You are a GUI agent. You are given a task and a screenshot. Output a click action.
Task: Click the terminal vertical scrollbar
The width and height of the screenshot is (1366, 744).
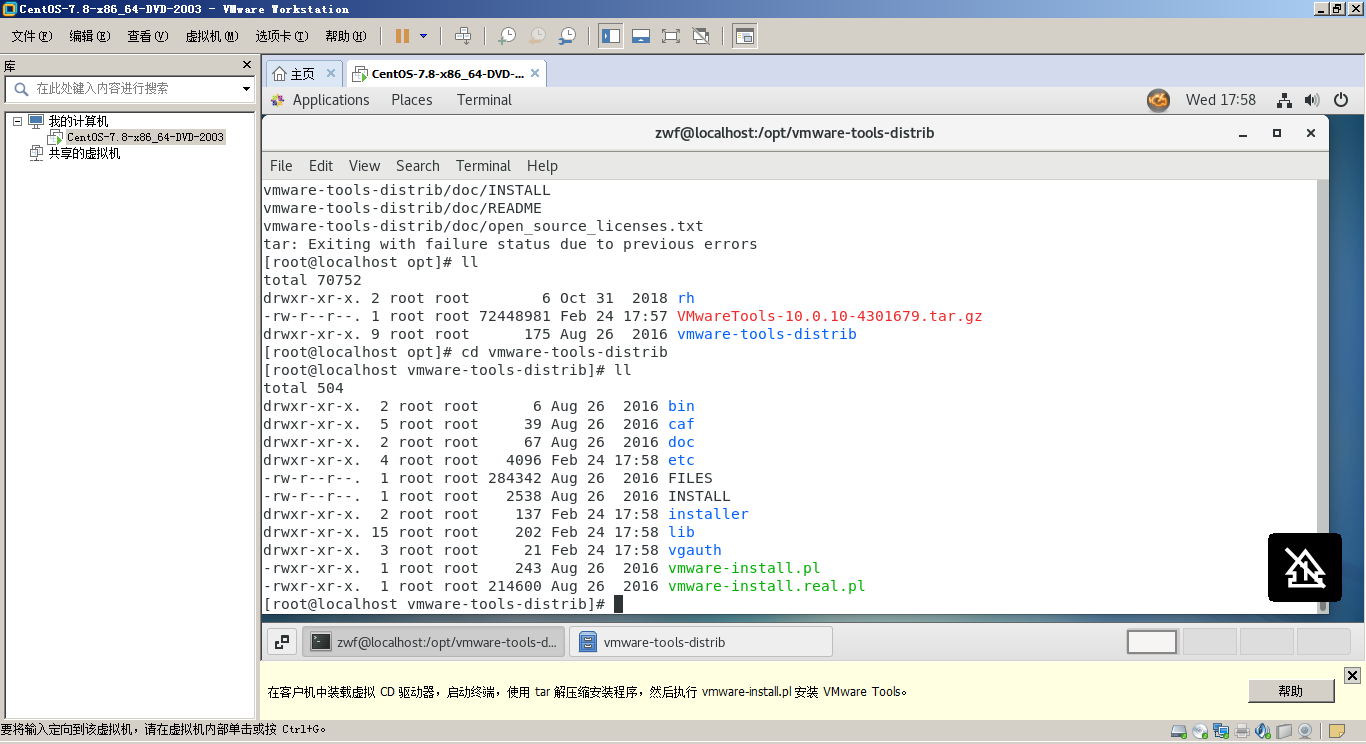point(1322,397)
